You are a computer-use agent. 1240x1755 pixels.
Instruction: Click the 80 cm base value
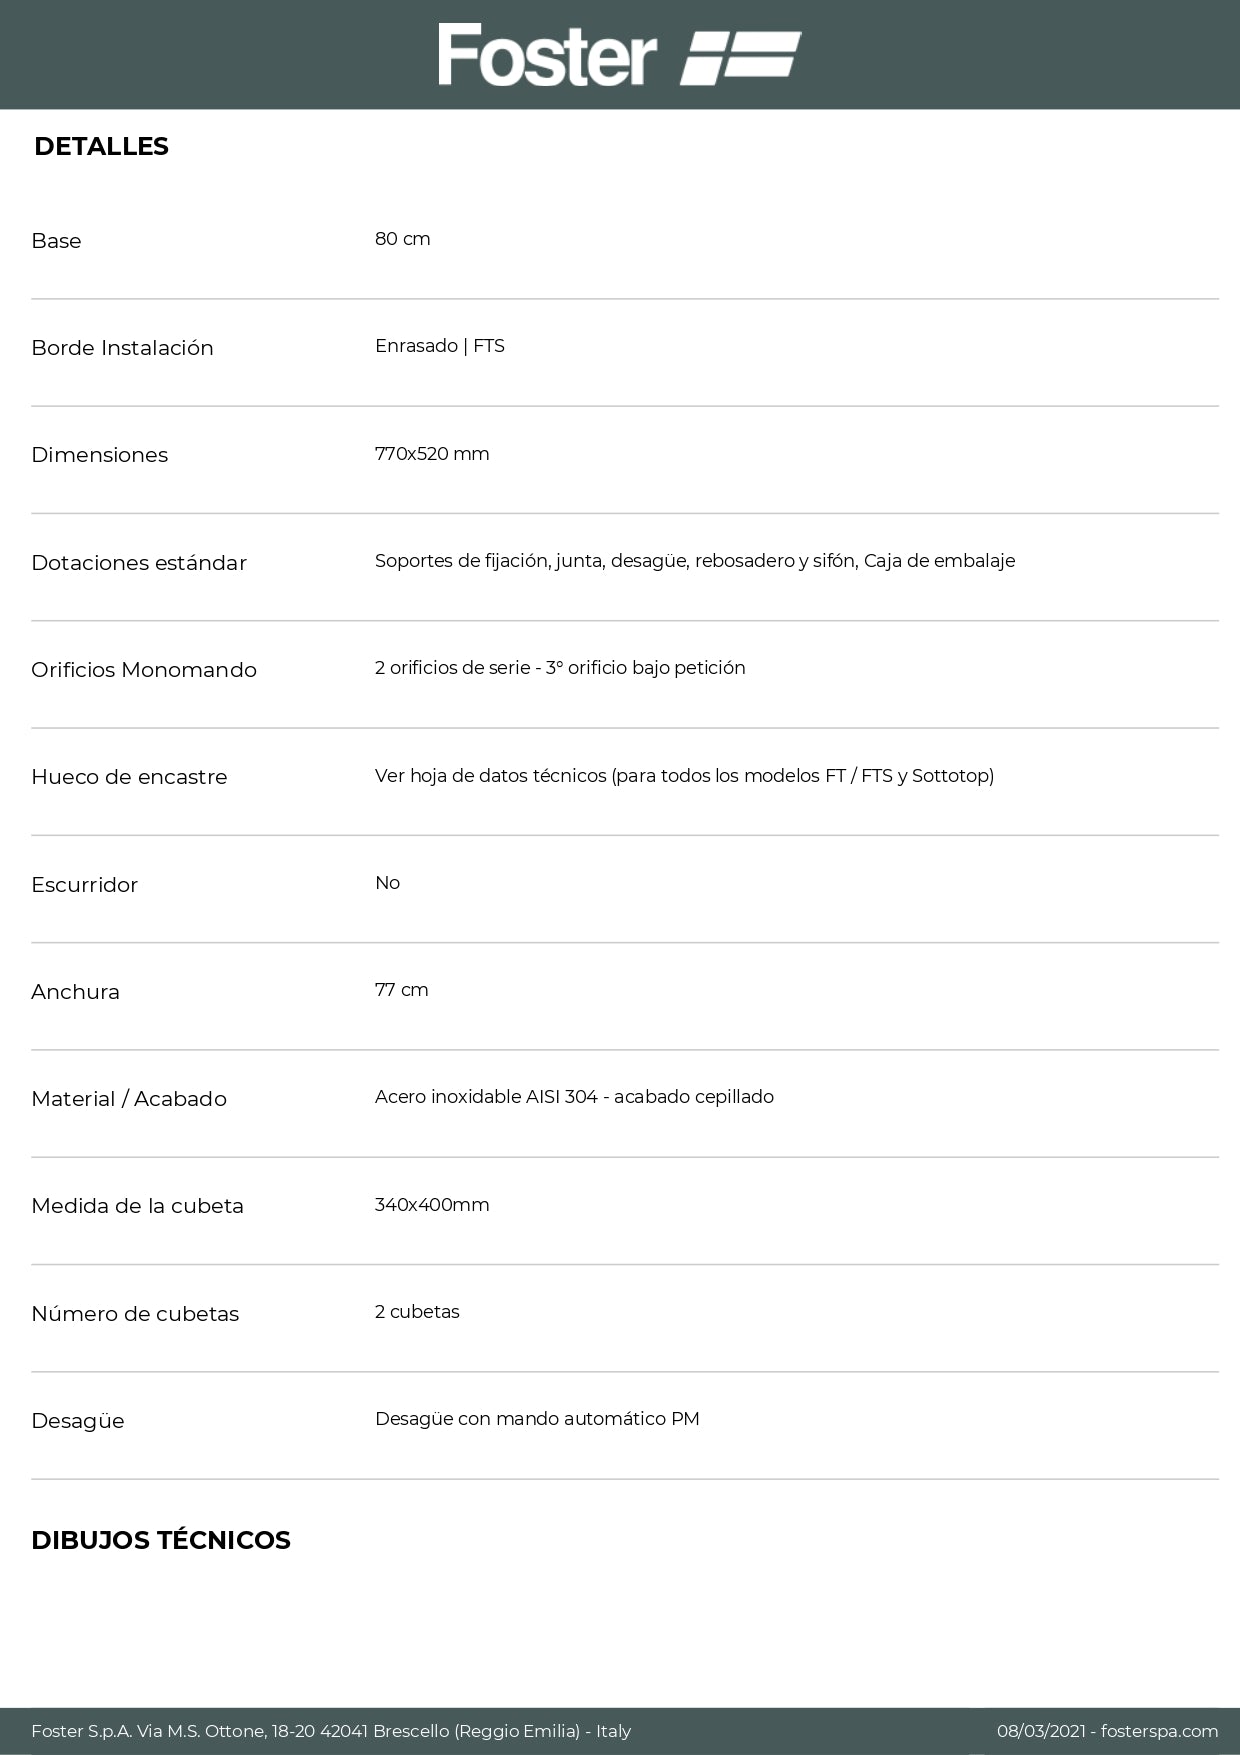(x=402, y=239)
